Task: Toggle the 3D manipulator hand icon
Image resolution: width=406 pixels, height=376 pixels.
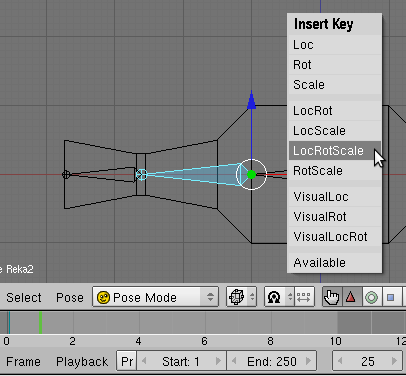Action: (332, 297)
